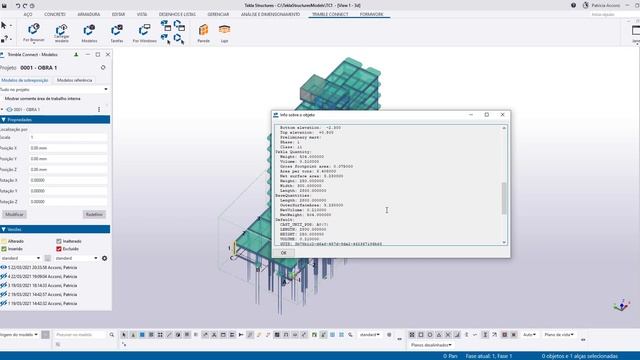This screenshot has height=360, width=640.
Task: Click the grey color swatch between standard dropdowns
Action: (48, 258)
